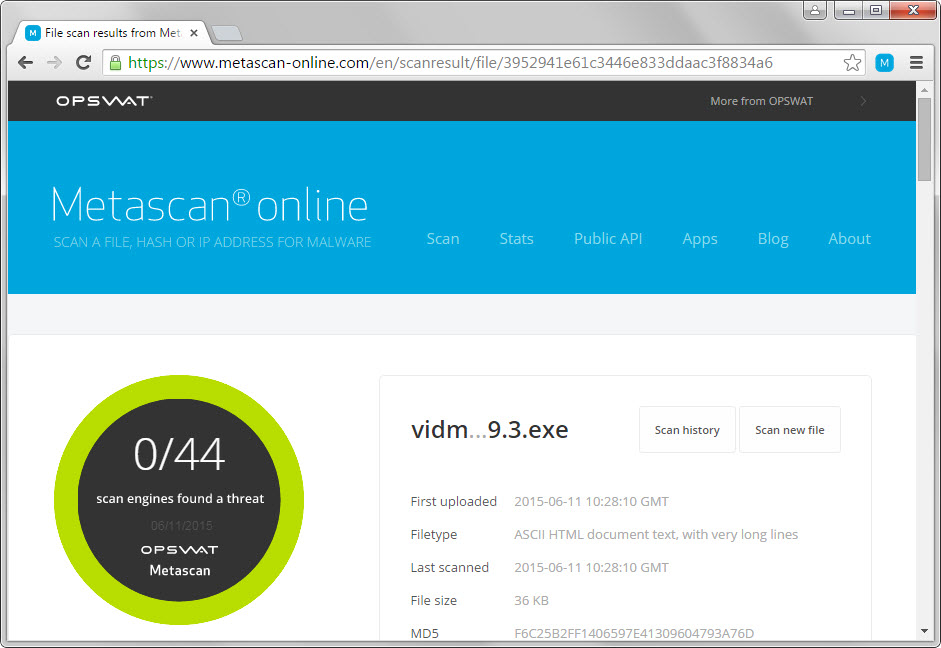Click the Scan history button
This screenshot has height=648, width=941.
coord(687,430)
